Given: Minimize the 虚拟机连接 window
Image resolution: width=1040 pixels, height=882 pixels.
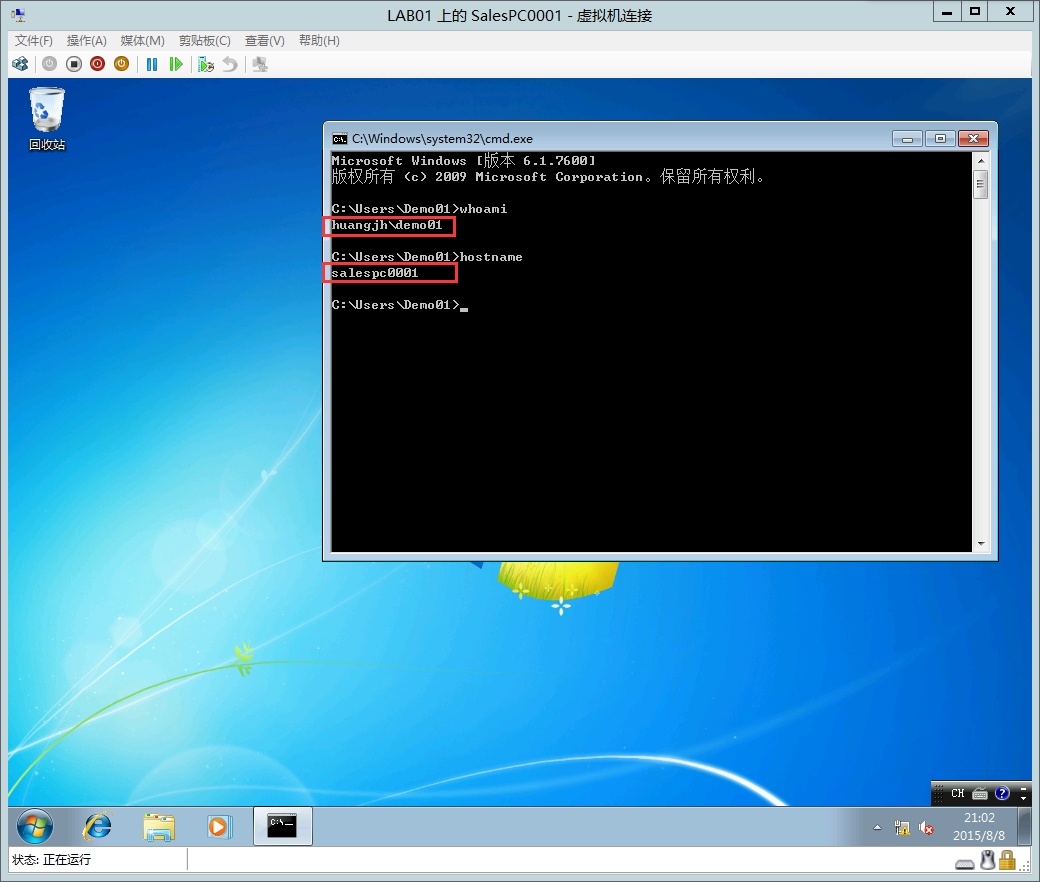Looking at the screenshot, I should click(947, 12).
